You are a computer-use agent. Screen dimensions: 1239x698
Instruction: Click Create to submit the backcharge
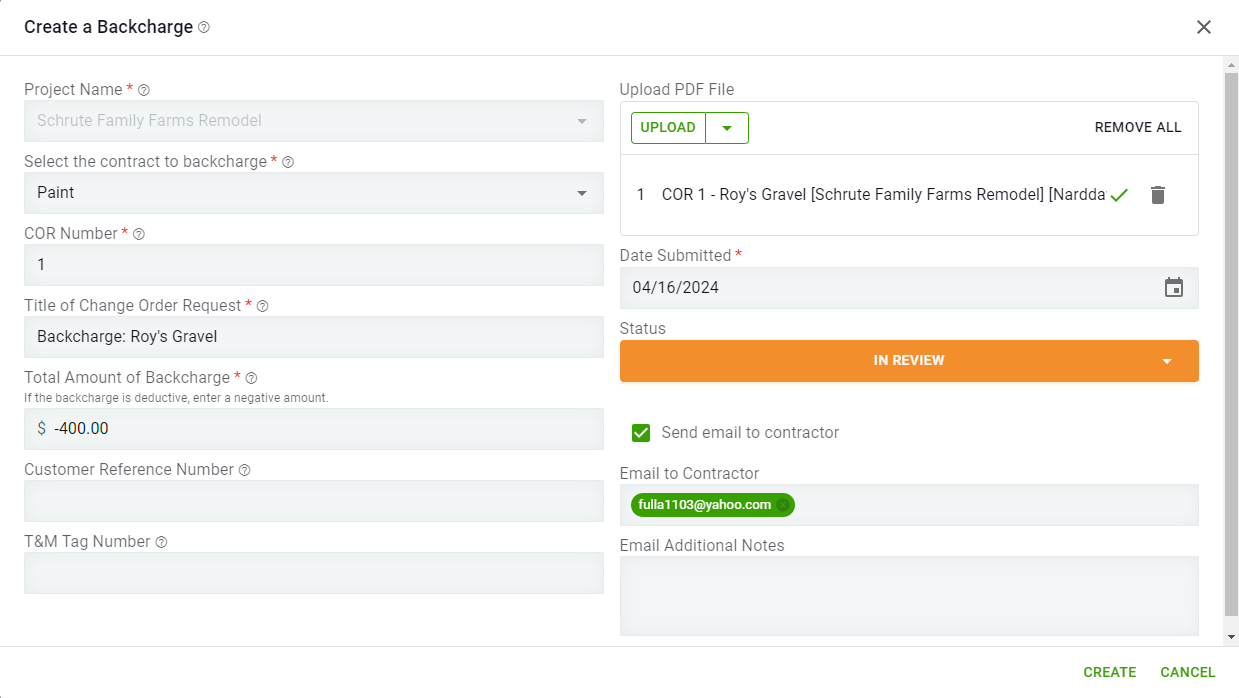pos(1110,673)
